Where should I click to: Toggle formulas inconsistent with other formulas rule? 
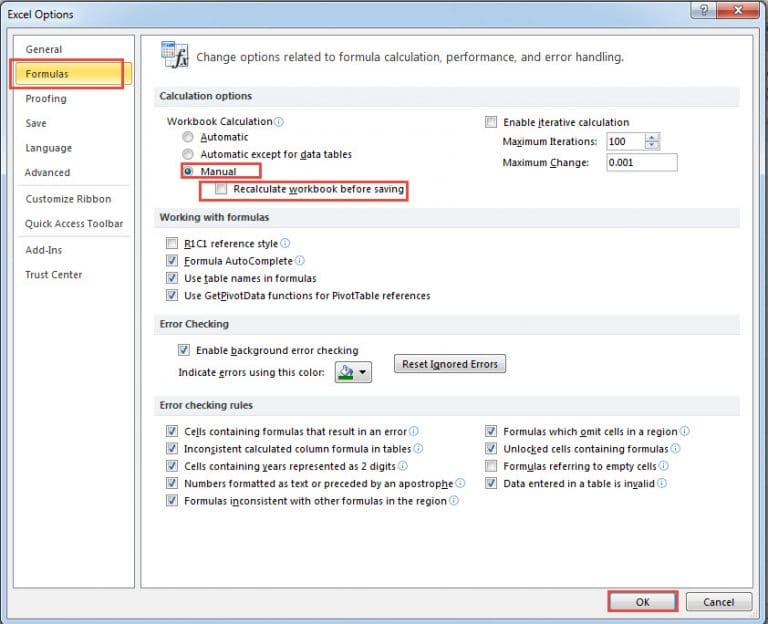[x=172, y=501]
